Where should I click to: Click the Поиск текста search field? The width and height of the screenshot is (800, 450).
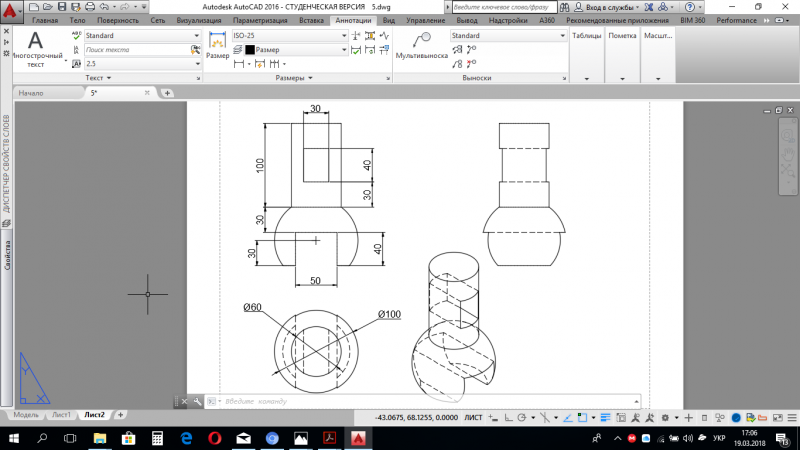point(137,49)
